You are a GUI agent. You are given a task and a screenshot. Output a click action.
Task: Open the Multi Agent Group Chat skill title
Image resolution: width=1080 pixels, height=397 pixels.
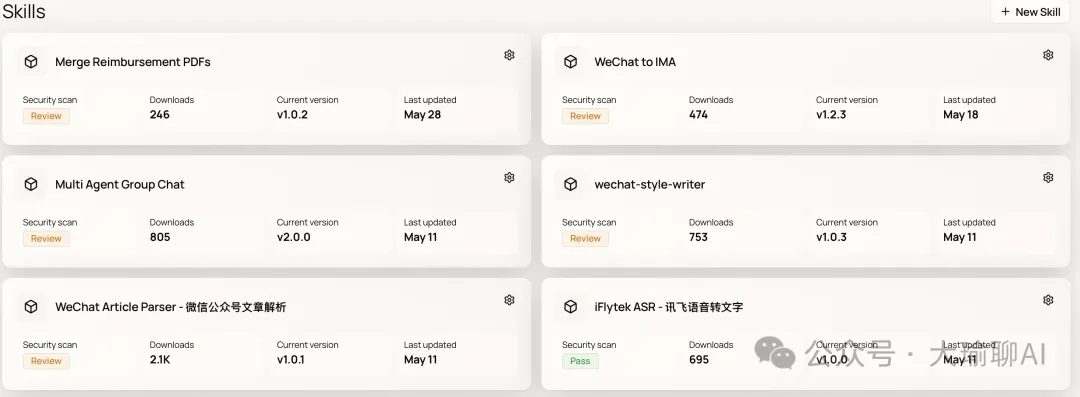pyautogui.click(x=120, y=185)
